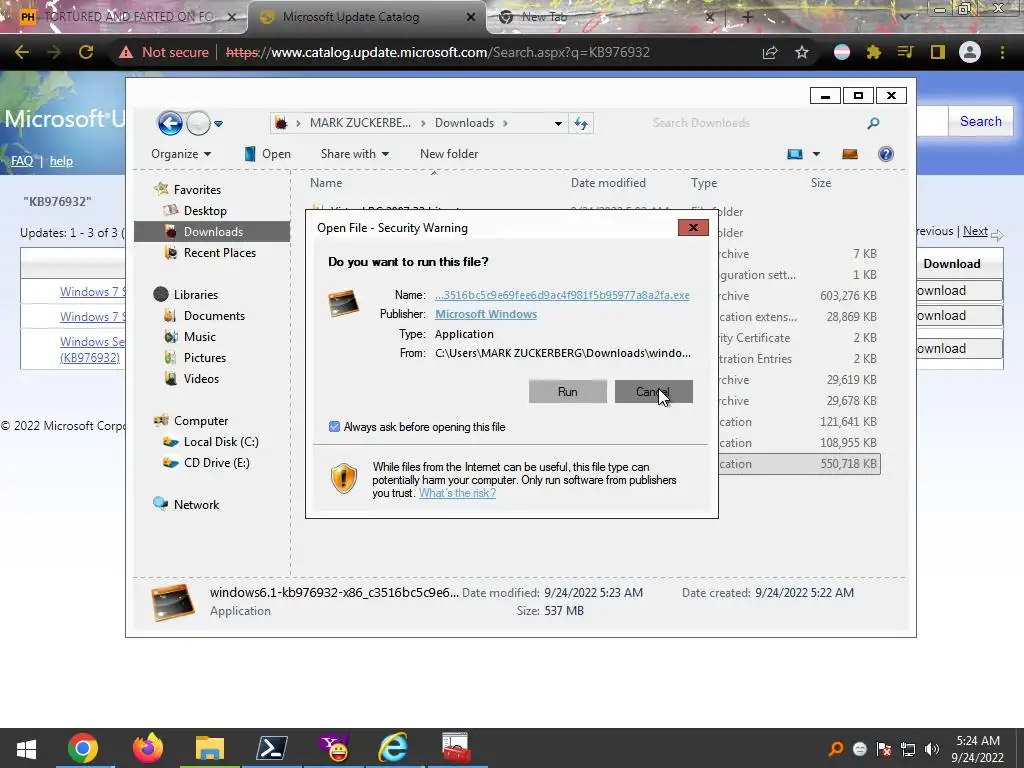Screen dimensions: 1024x768
Task: Expand the address bar history dropdown
Action: (558, 123)
